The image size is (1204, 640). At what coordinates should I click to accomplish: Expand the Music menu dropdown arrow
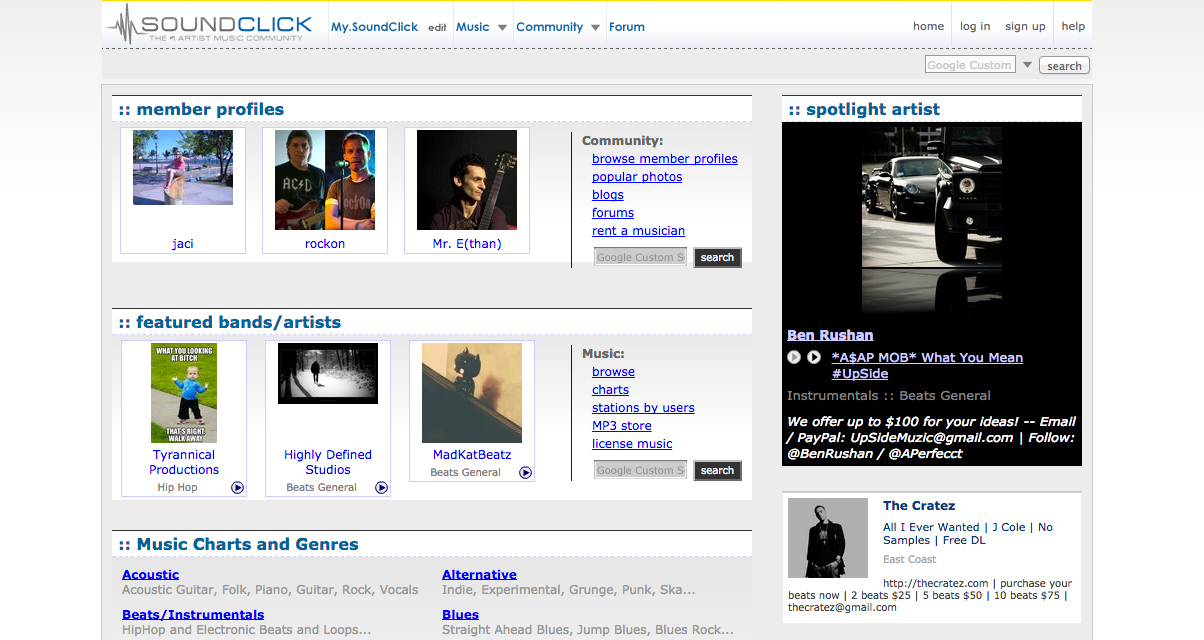(x=502, y=28)
